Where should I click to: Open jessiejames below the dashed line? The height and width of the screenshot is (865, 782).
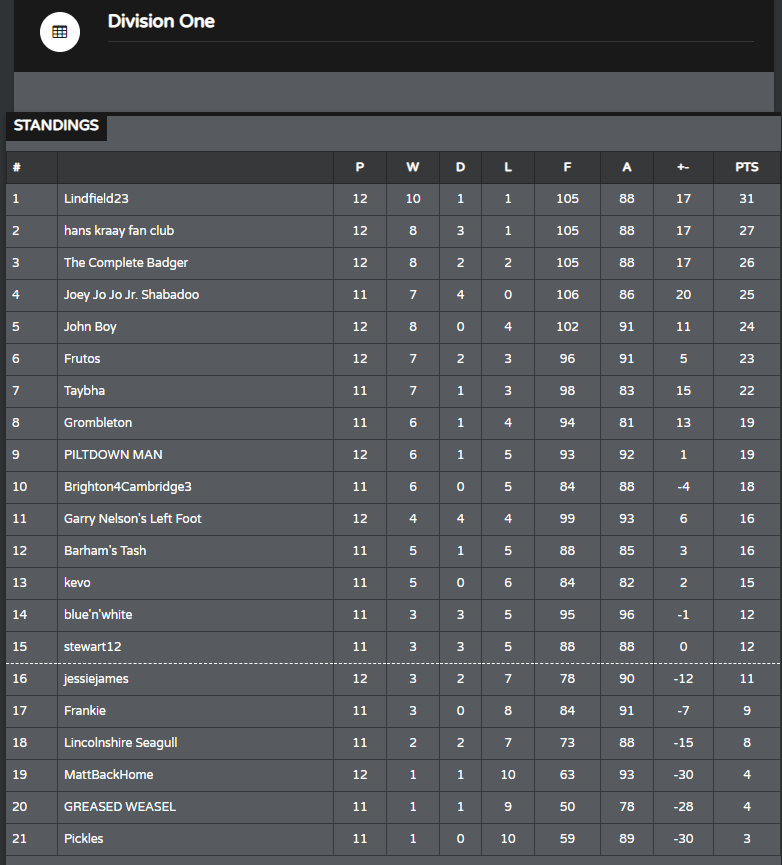point(96,679)
